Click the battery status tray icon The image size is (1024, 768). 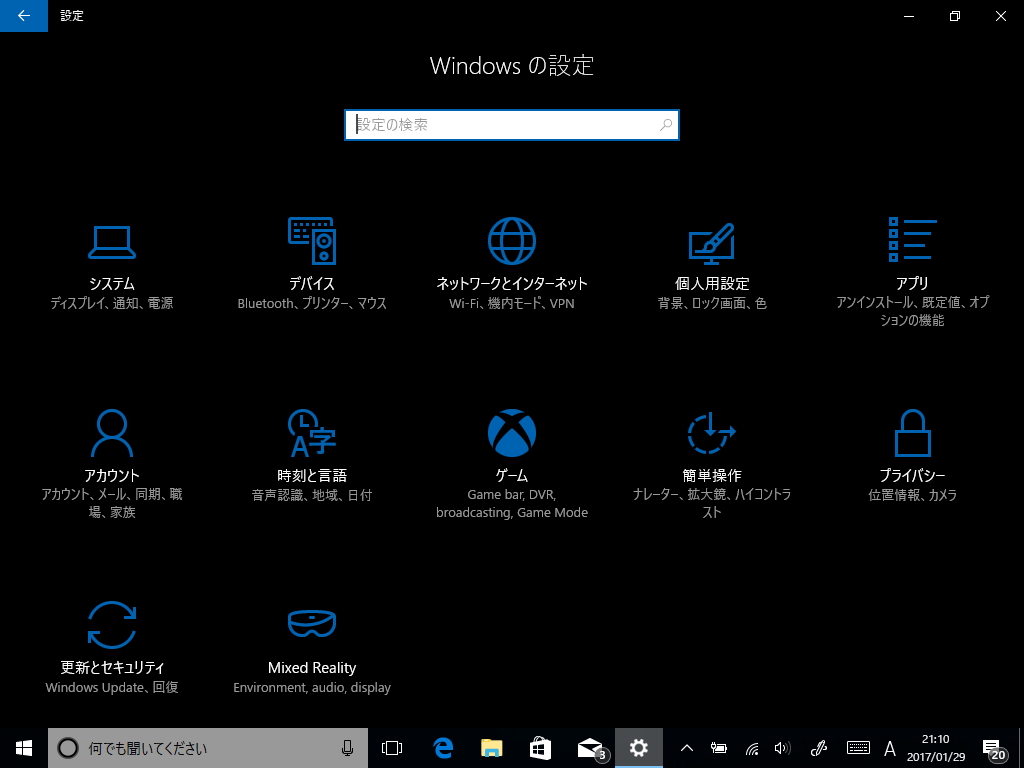[719, 748]
